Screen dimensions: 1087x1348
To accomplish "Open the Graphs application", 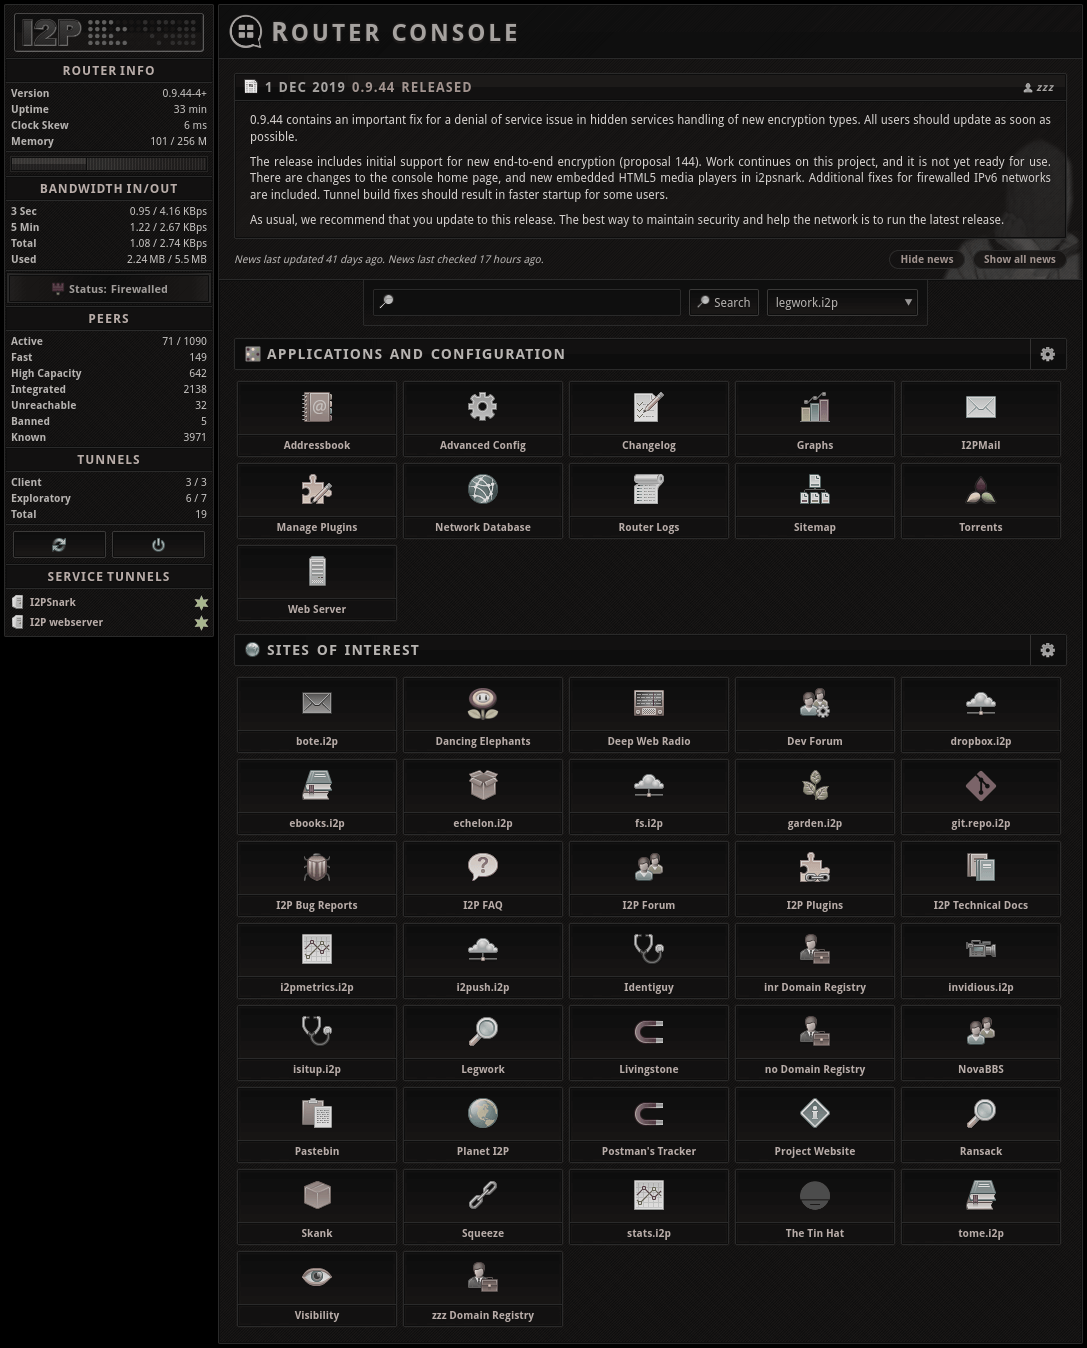I will 815,419.
